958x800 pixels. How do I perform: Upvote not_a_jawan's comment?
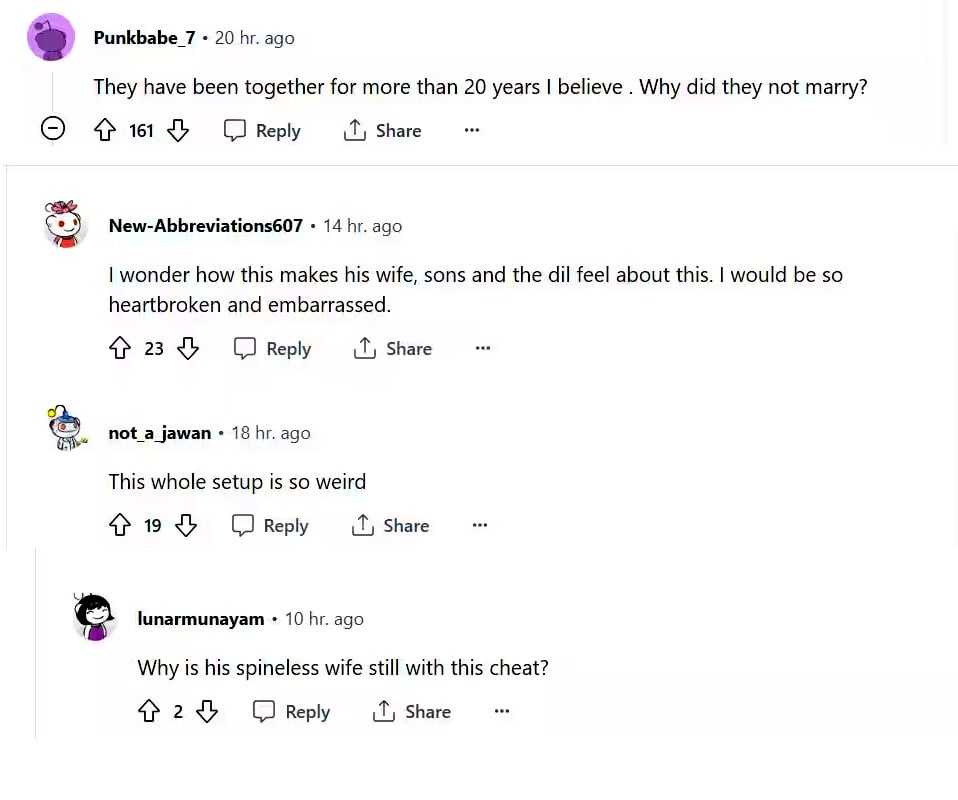120,525
